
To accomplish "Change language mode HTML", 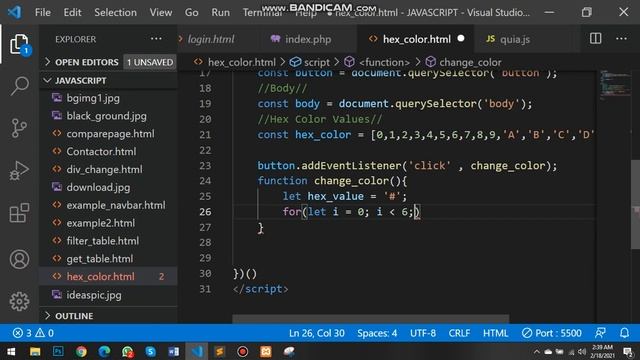I will (496, 333).
